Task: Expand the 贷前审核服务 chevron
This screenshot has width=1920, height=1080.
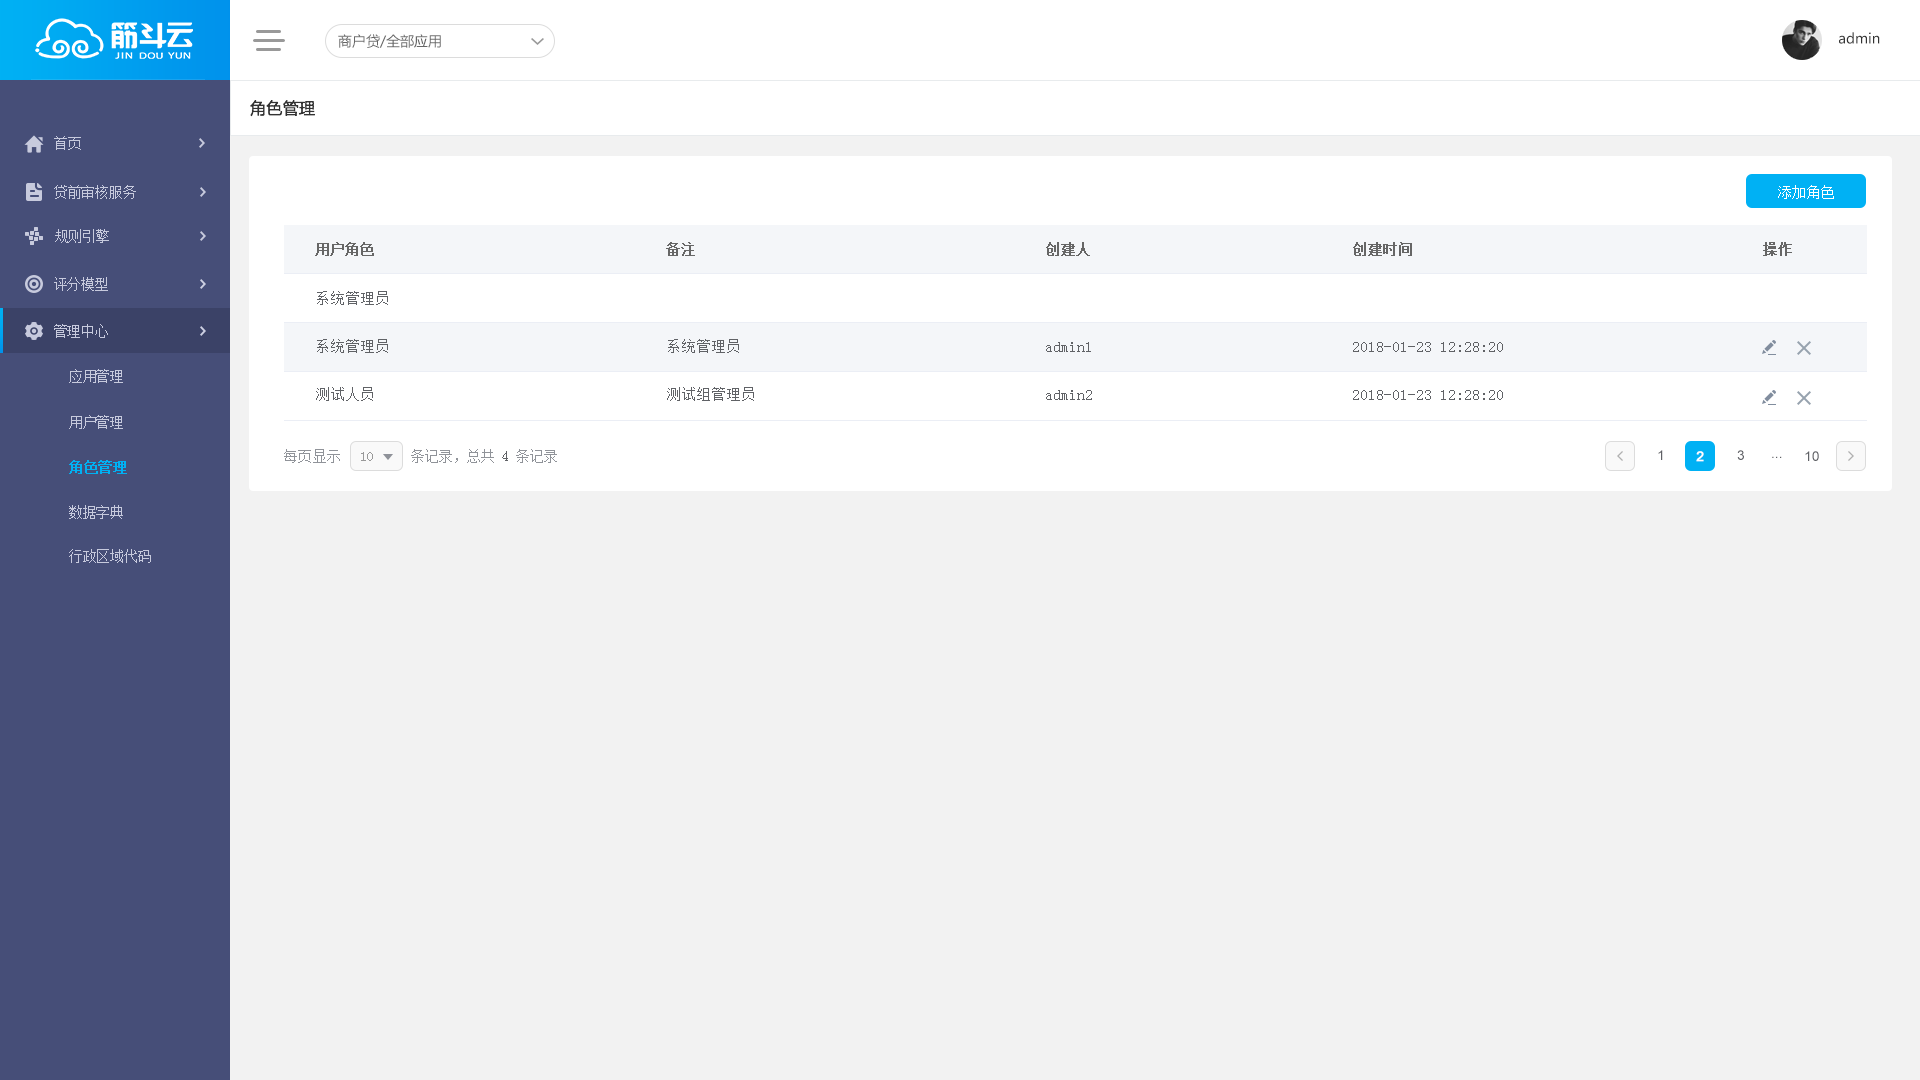Action: pyautogui.click(x=202, y=192)
